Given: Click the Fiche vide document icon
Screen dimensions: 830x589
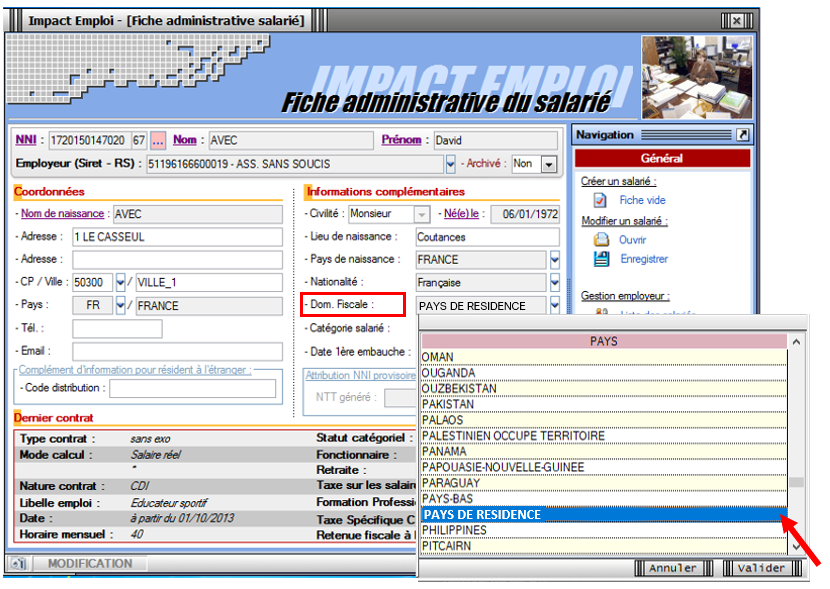Looking at the screenshot, I should [x=600, y=201].
